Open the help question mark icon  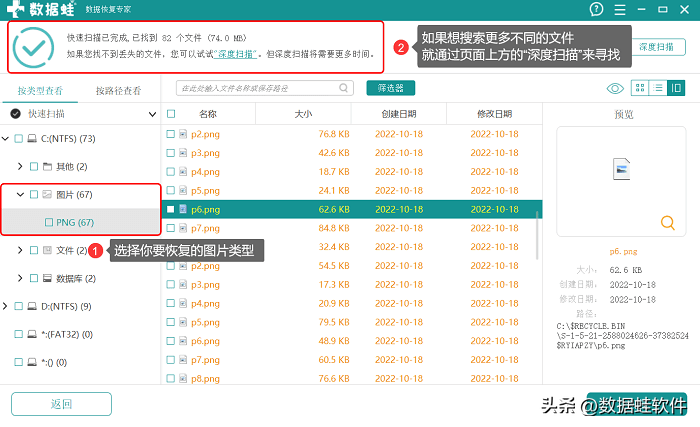point(597,10)
